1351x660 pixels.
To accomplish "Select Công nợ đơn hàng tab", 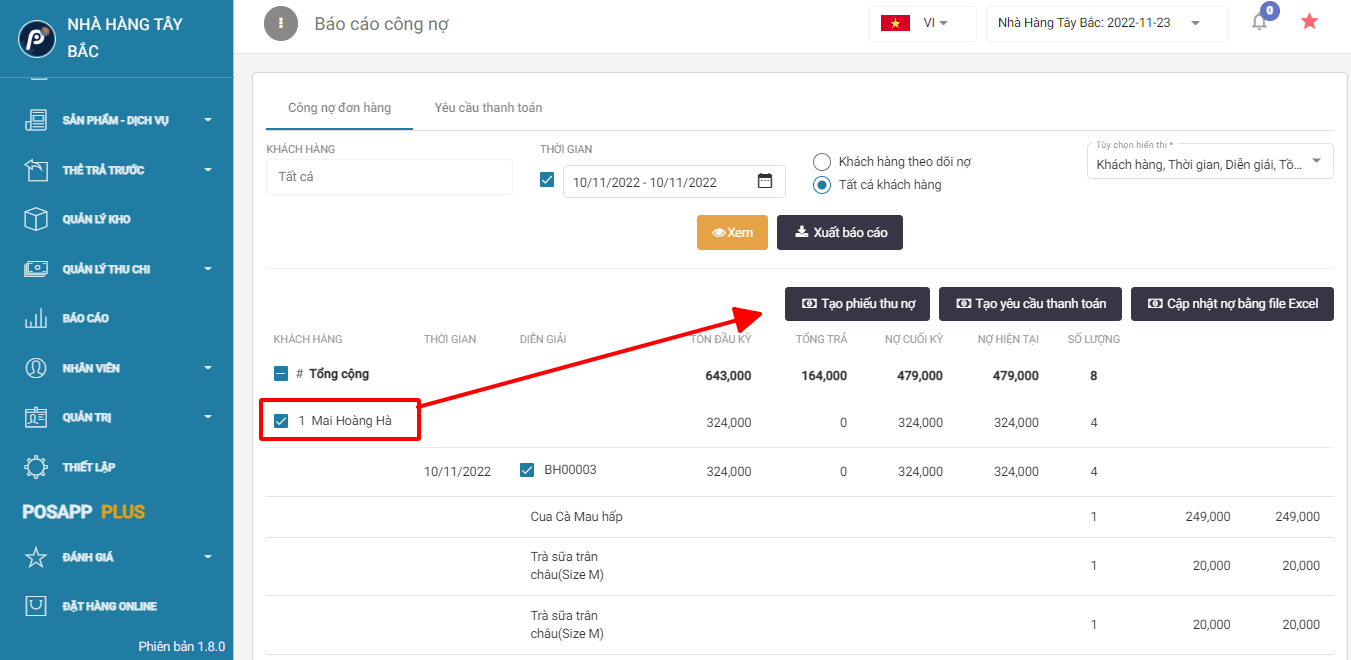I will pyautogui.click(x=339, y=107).
